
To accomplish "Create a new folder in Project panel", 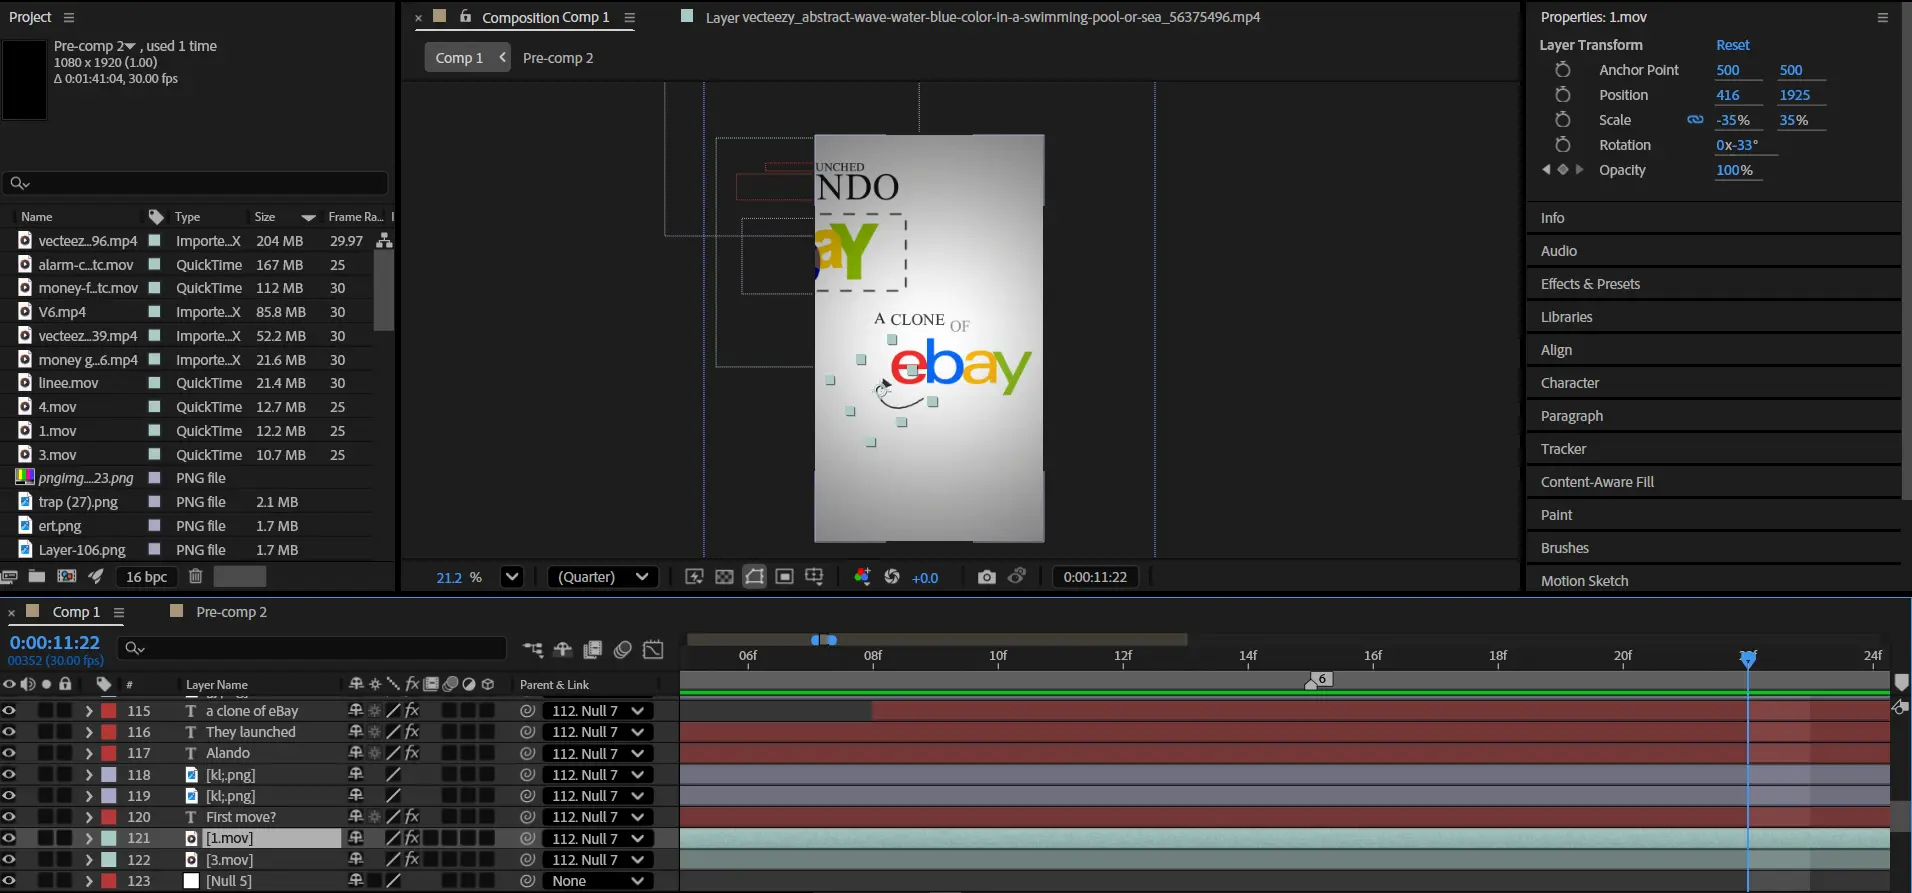I will point(37,576).
